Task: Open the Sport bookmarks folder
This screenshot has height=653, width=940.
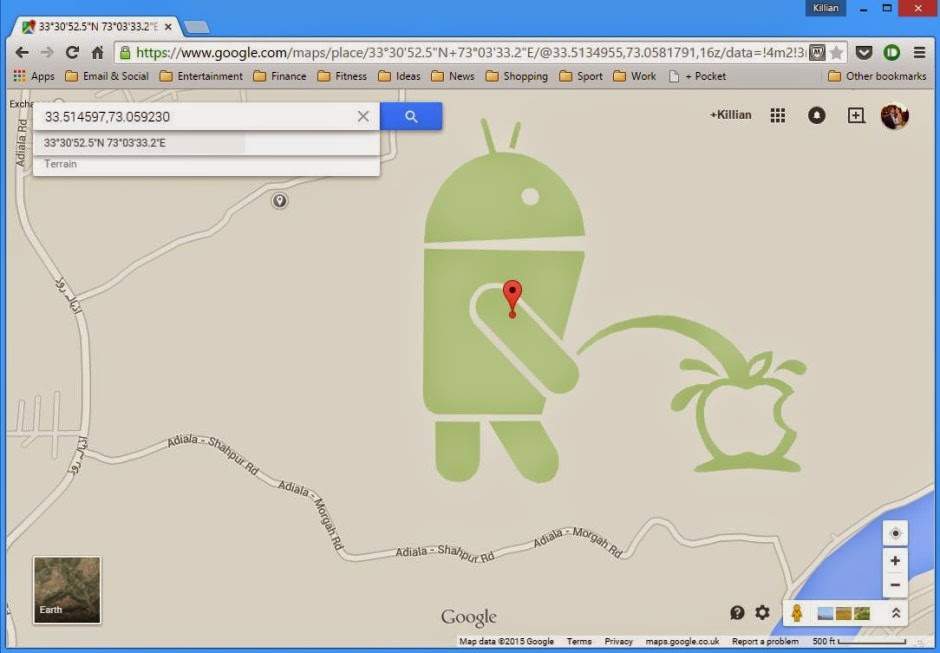Action: click(x=581, y=76)
